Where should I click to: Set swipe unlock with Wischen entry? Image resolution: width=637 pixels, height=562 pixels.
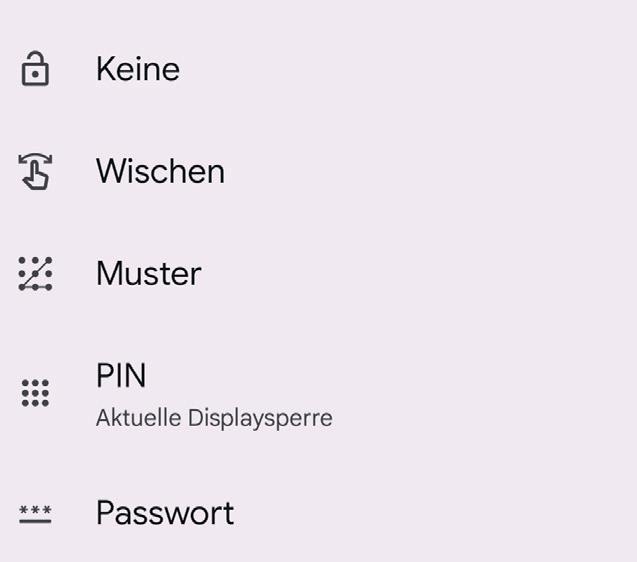point(318,171)
